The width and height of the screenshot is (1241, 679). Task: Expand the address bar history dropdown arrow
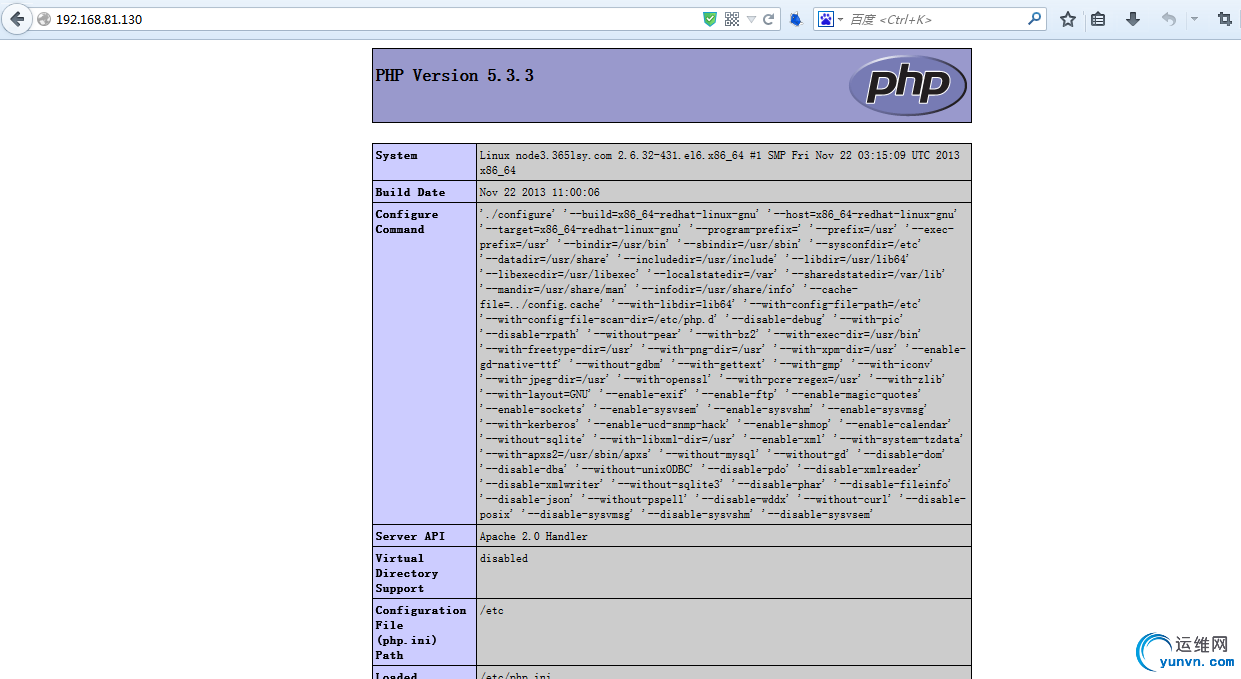click(x=752, y=19)
